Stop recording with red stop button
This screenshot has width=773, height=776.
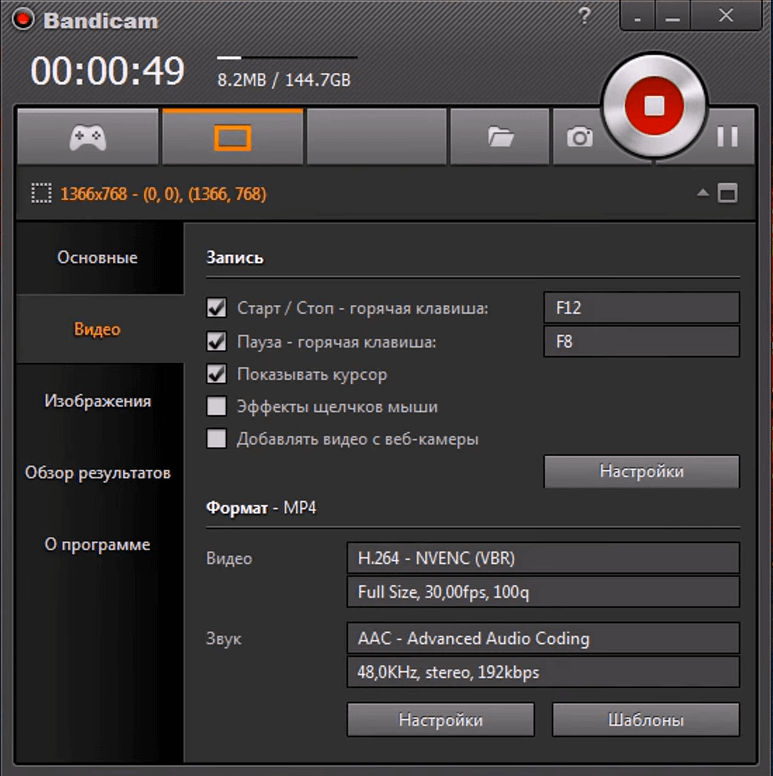point(654,105)
